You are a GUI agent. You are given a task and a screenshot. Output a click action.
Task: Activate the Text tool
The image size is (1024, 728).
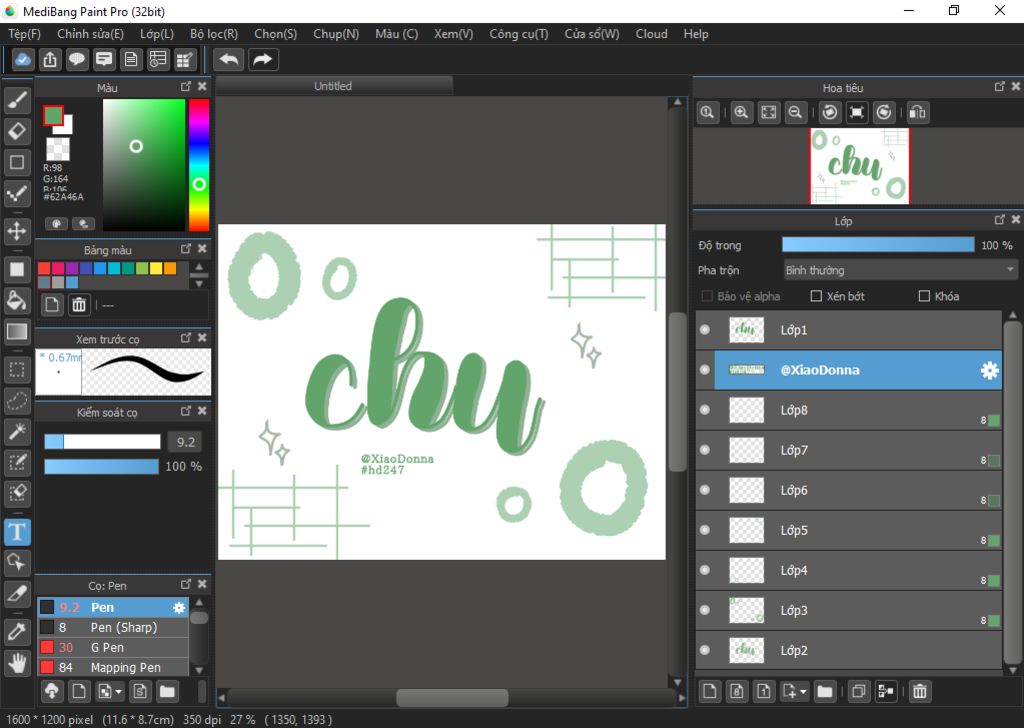coord(17,531)
